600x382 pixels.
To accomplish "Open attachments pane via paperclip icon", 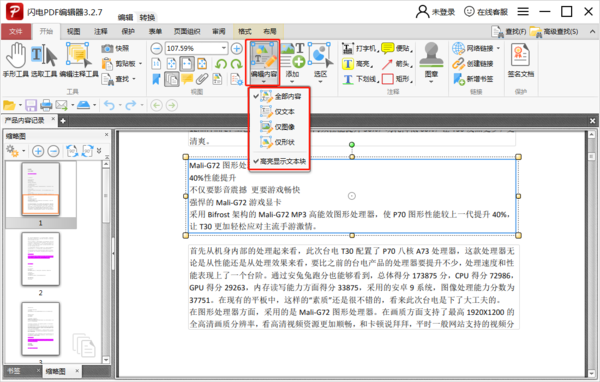I will [202, 79].
